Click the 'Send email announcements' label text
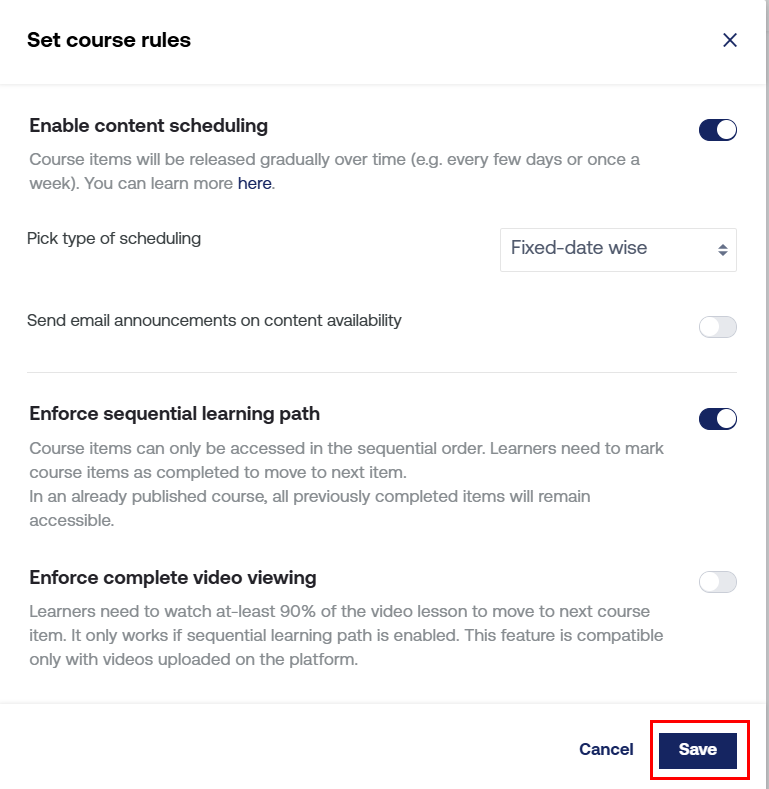 [214, 320]
